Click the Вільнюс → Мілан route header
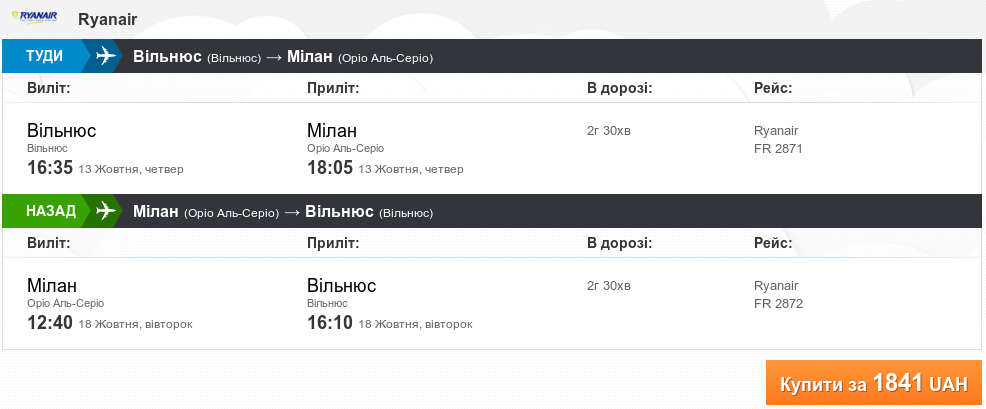This screenshot has height=409, width=986. 283,56
